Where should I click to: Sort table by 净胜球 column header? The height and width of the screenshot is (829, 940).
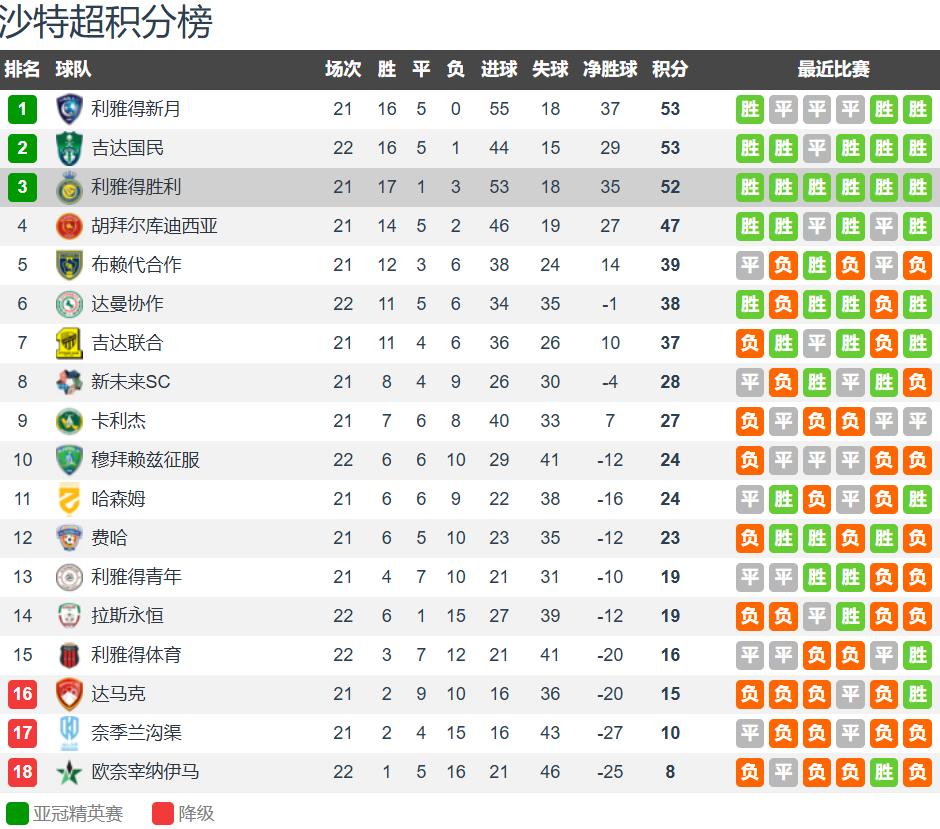pos(610,69)
